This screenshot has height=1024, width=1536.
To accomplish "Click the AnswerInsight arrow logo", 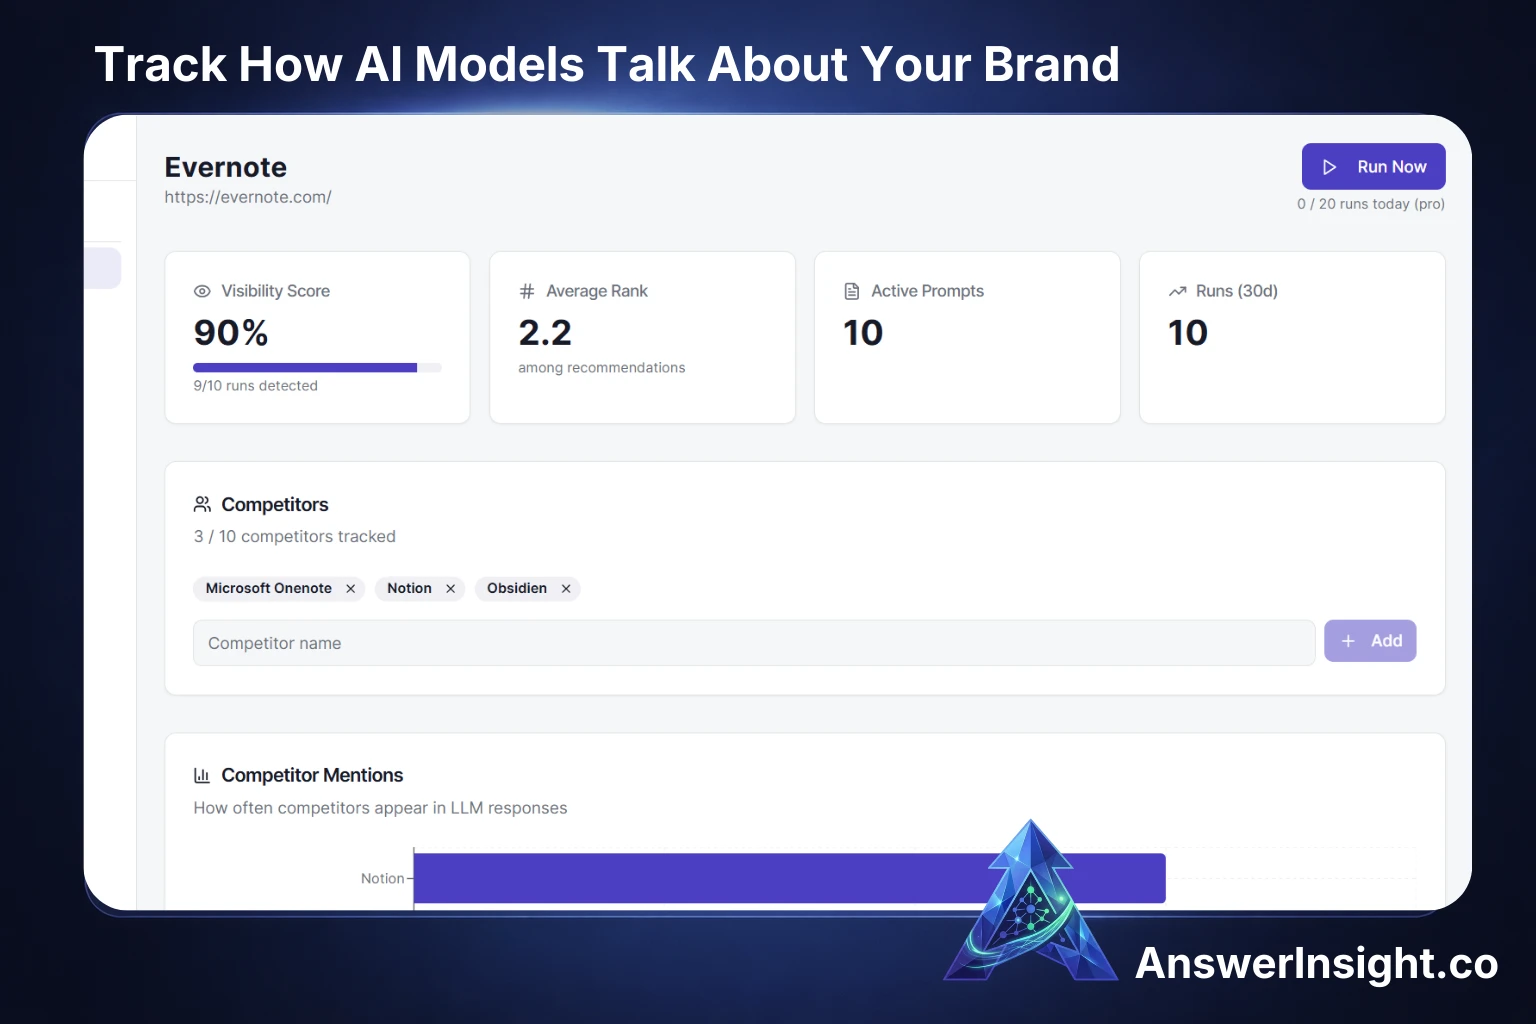I will (x=1031, y=905).
